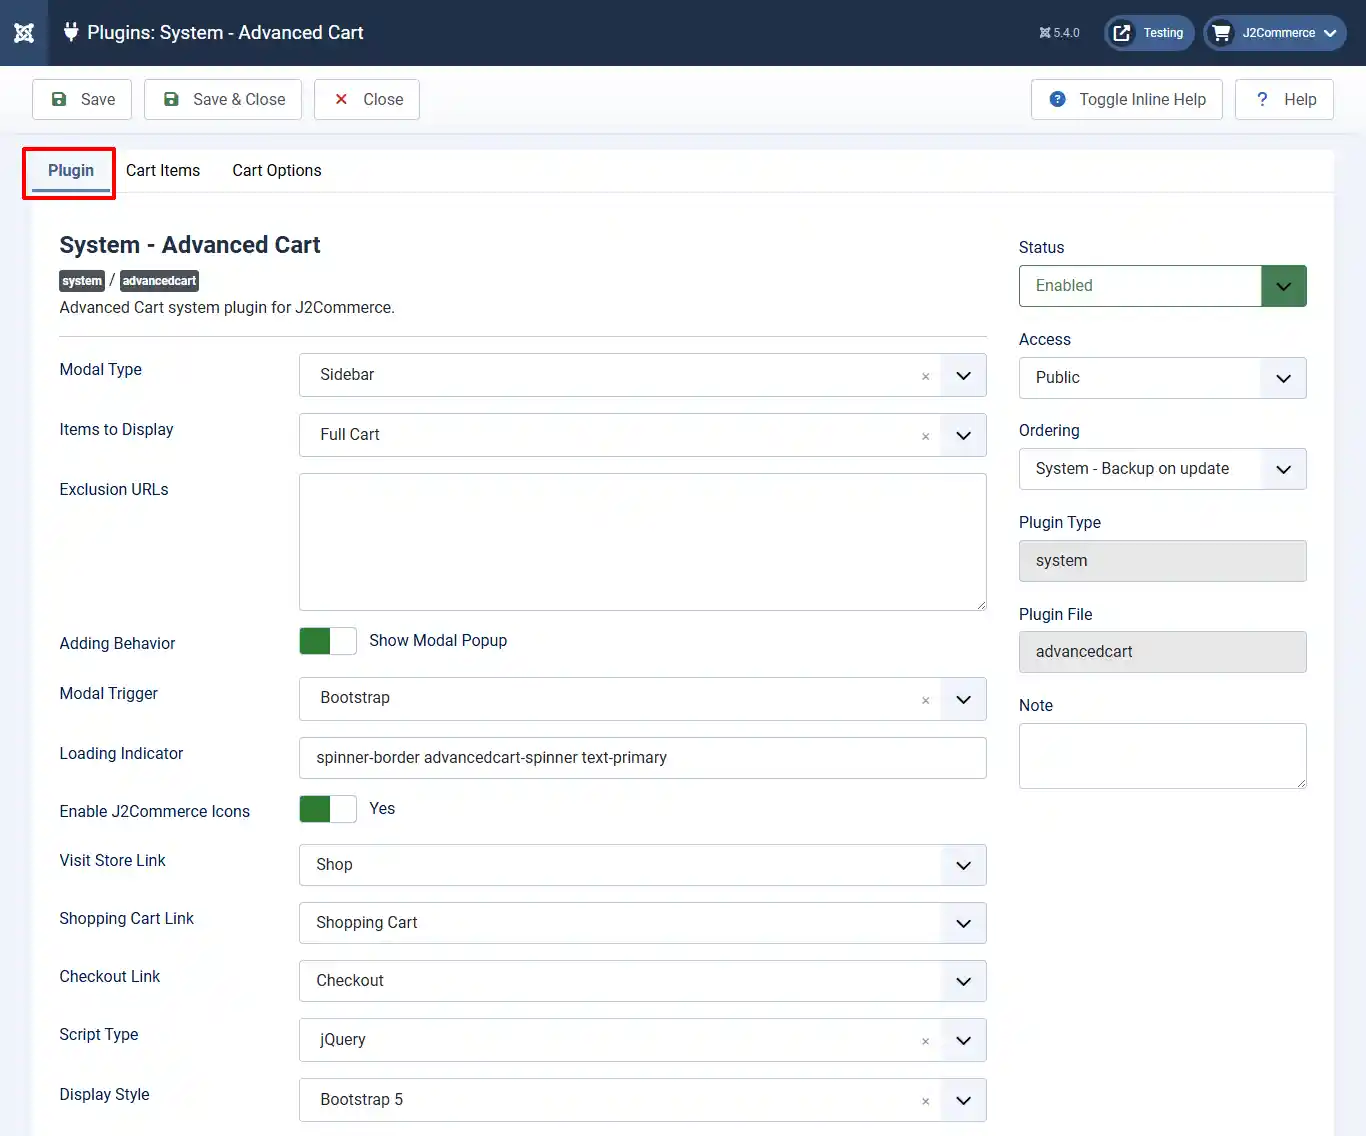The height and width of the screenshot is (1136, 1366).
Task: Click the 'system' badge under the title
Action: tap(82, 281)
